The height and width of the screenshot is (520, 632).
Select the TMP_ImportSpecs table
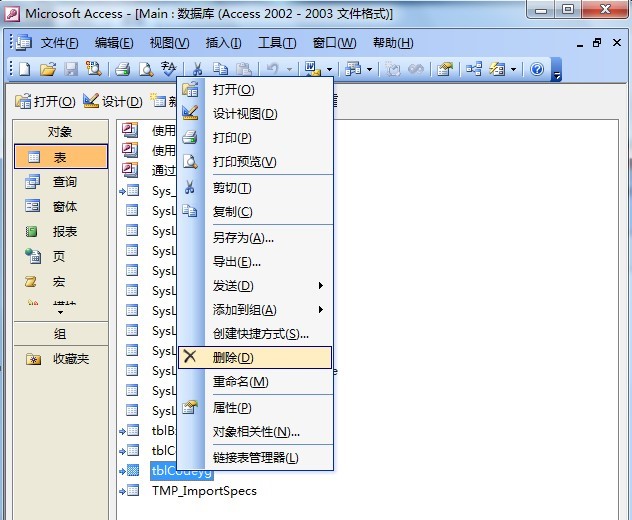204,491
